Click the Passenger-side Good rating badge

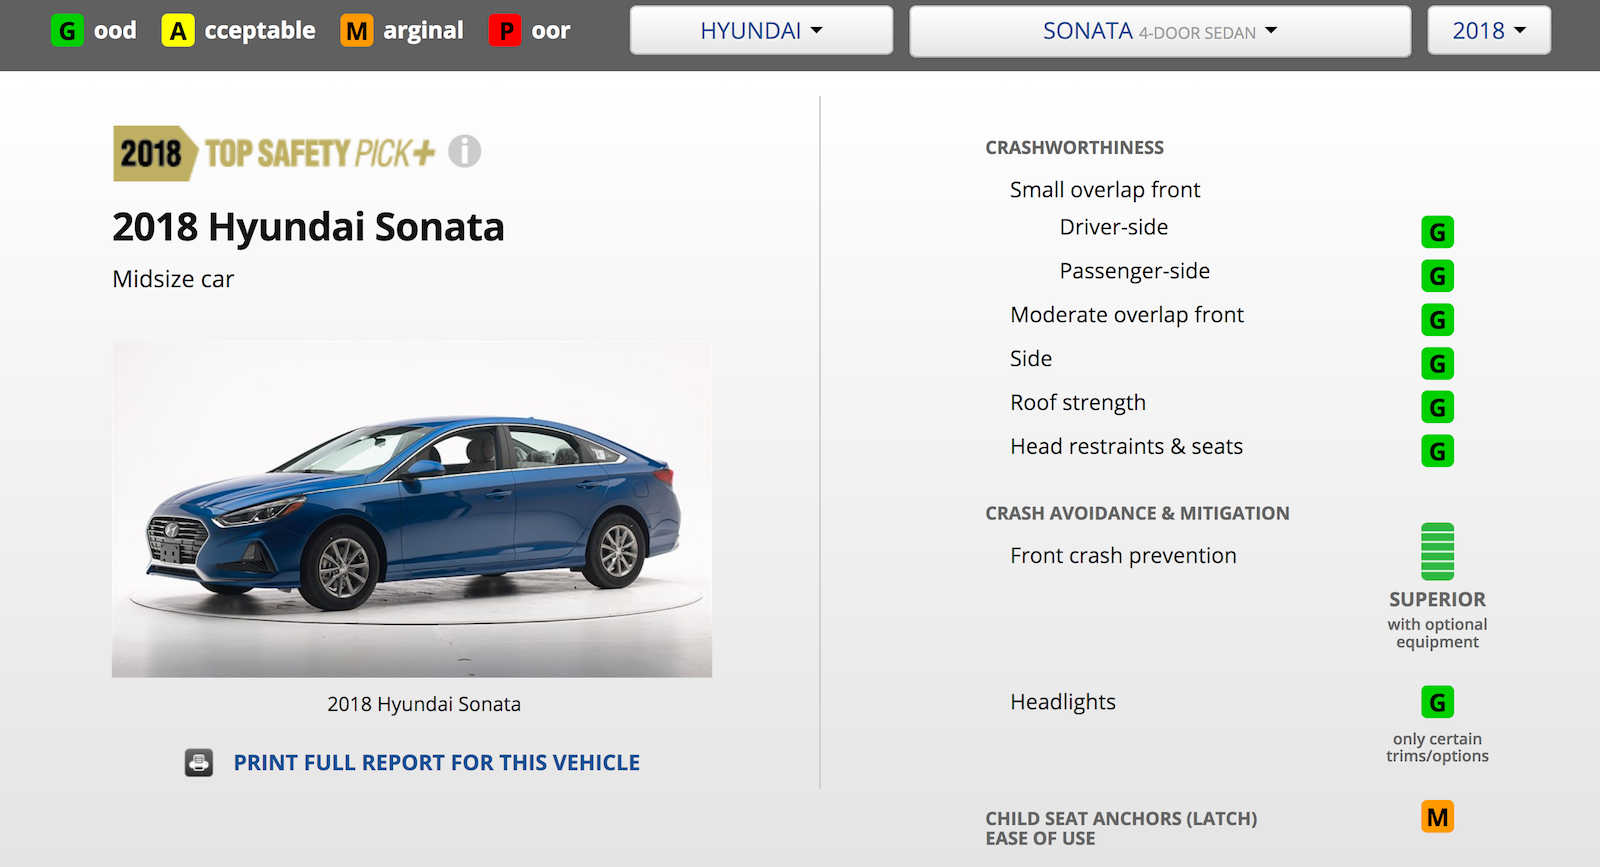point(1437,276)
